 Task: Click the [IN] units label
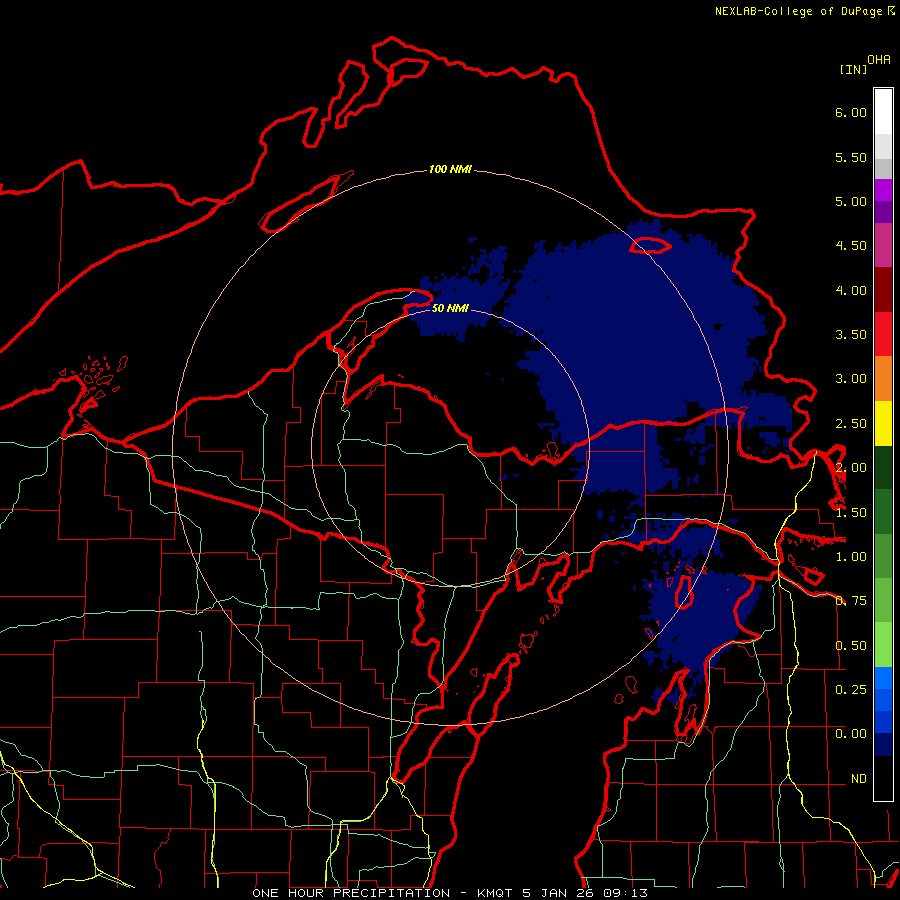click(853, 69)
